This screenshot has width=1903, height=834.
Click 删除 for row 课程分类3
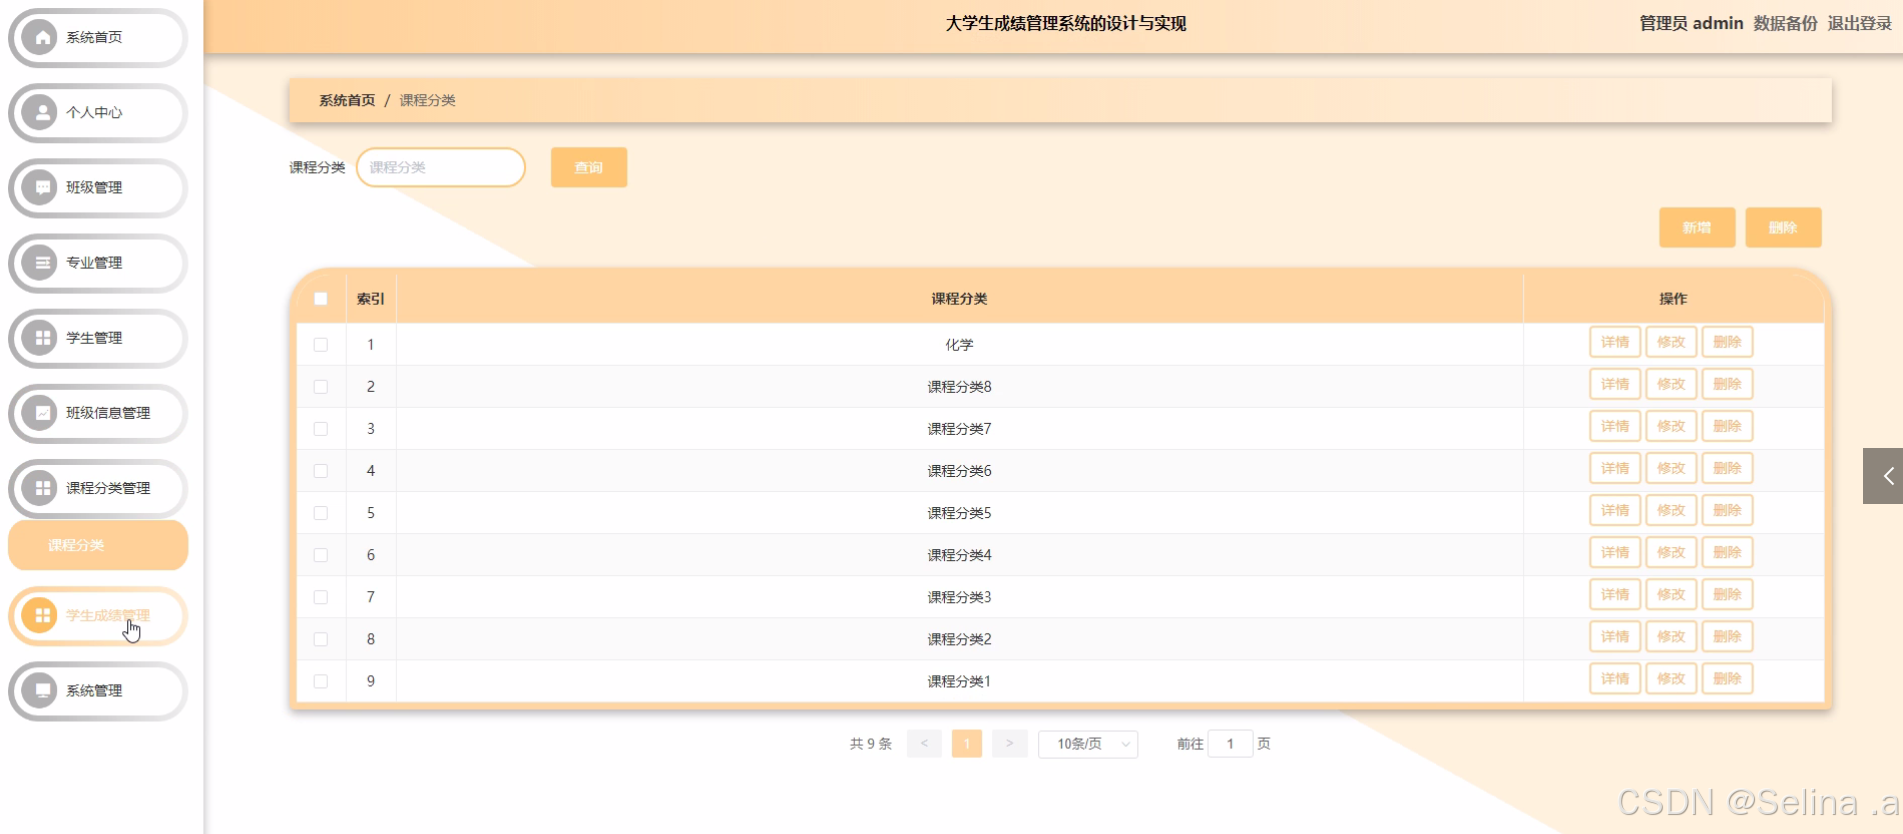1727,594
